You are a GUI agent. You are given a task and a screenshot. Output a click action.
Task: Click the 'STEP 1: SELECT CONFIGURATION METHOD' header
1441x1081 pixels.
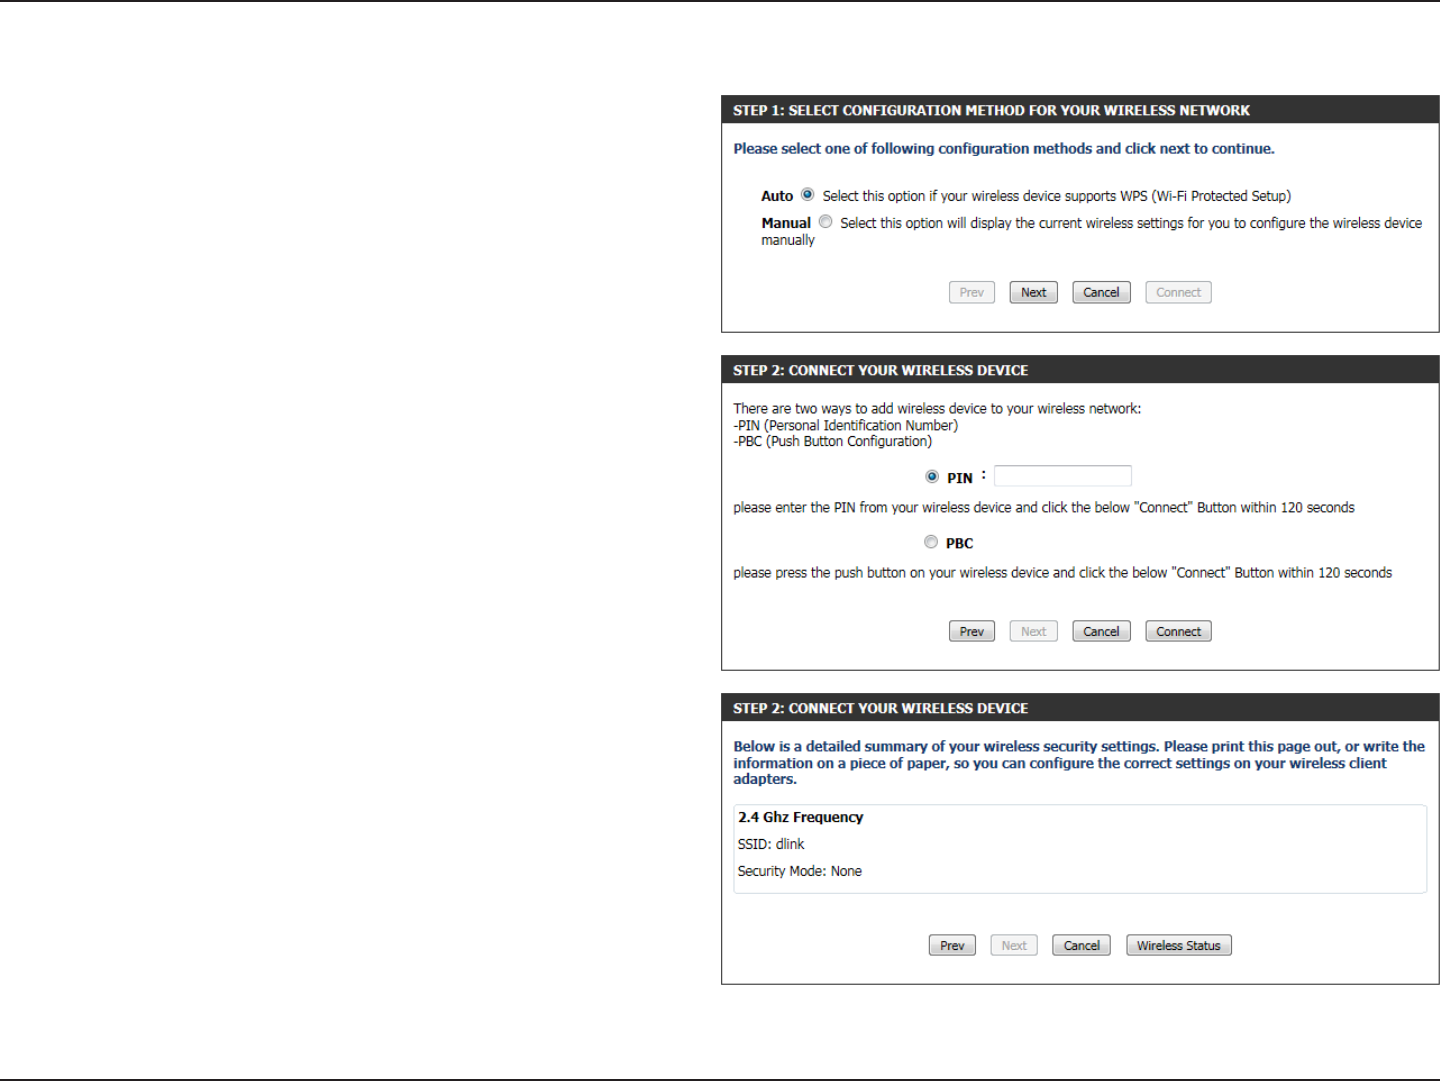[x=992, y=111]
